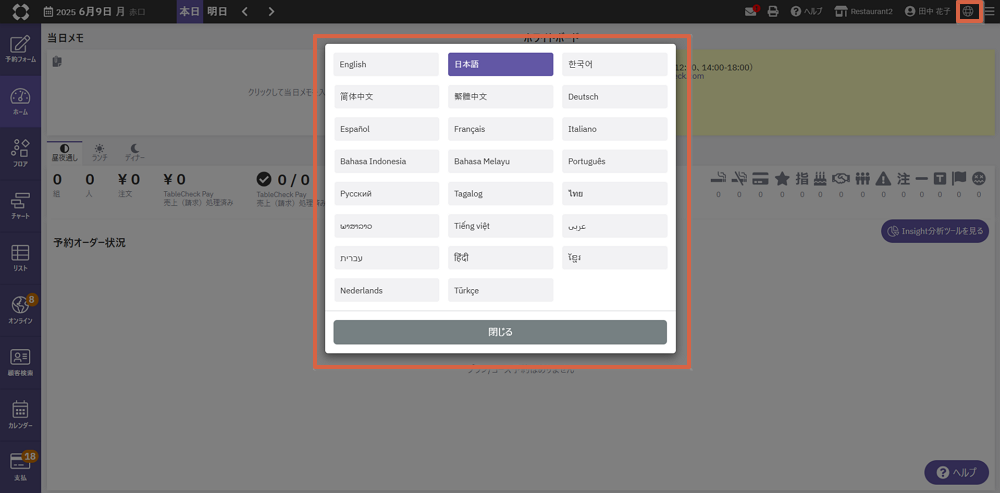Switch to the ディナー dinner tab

tap(135, 151)
